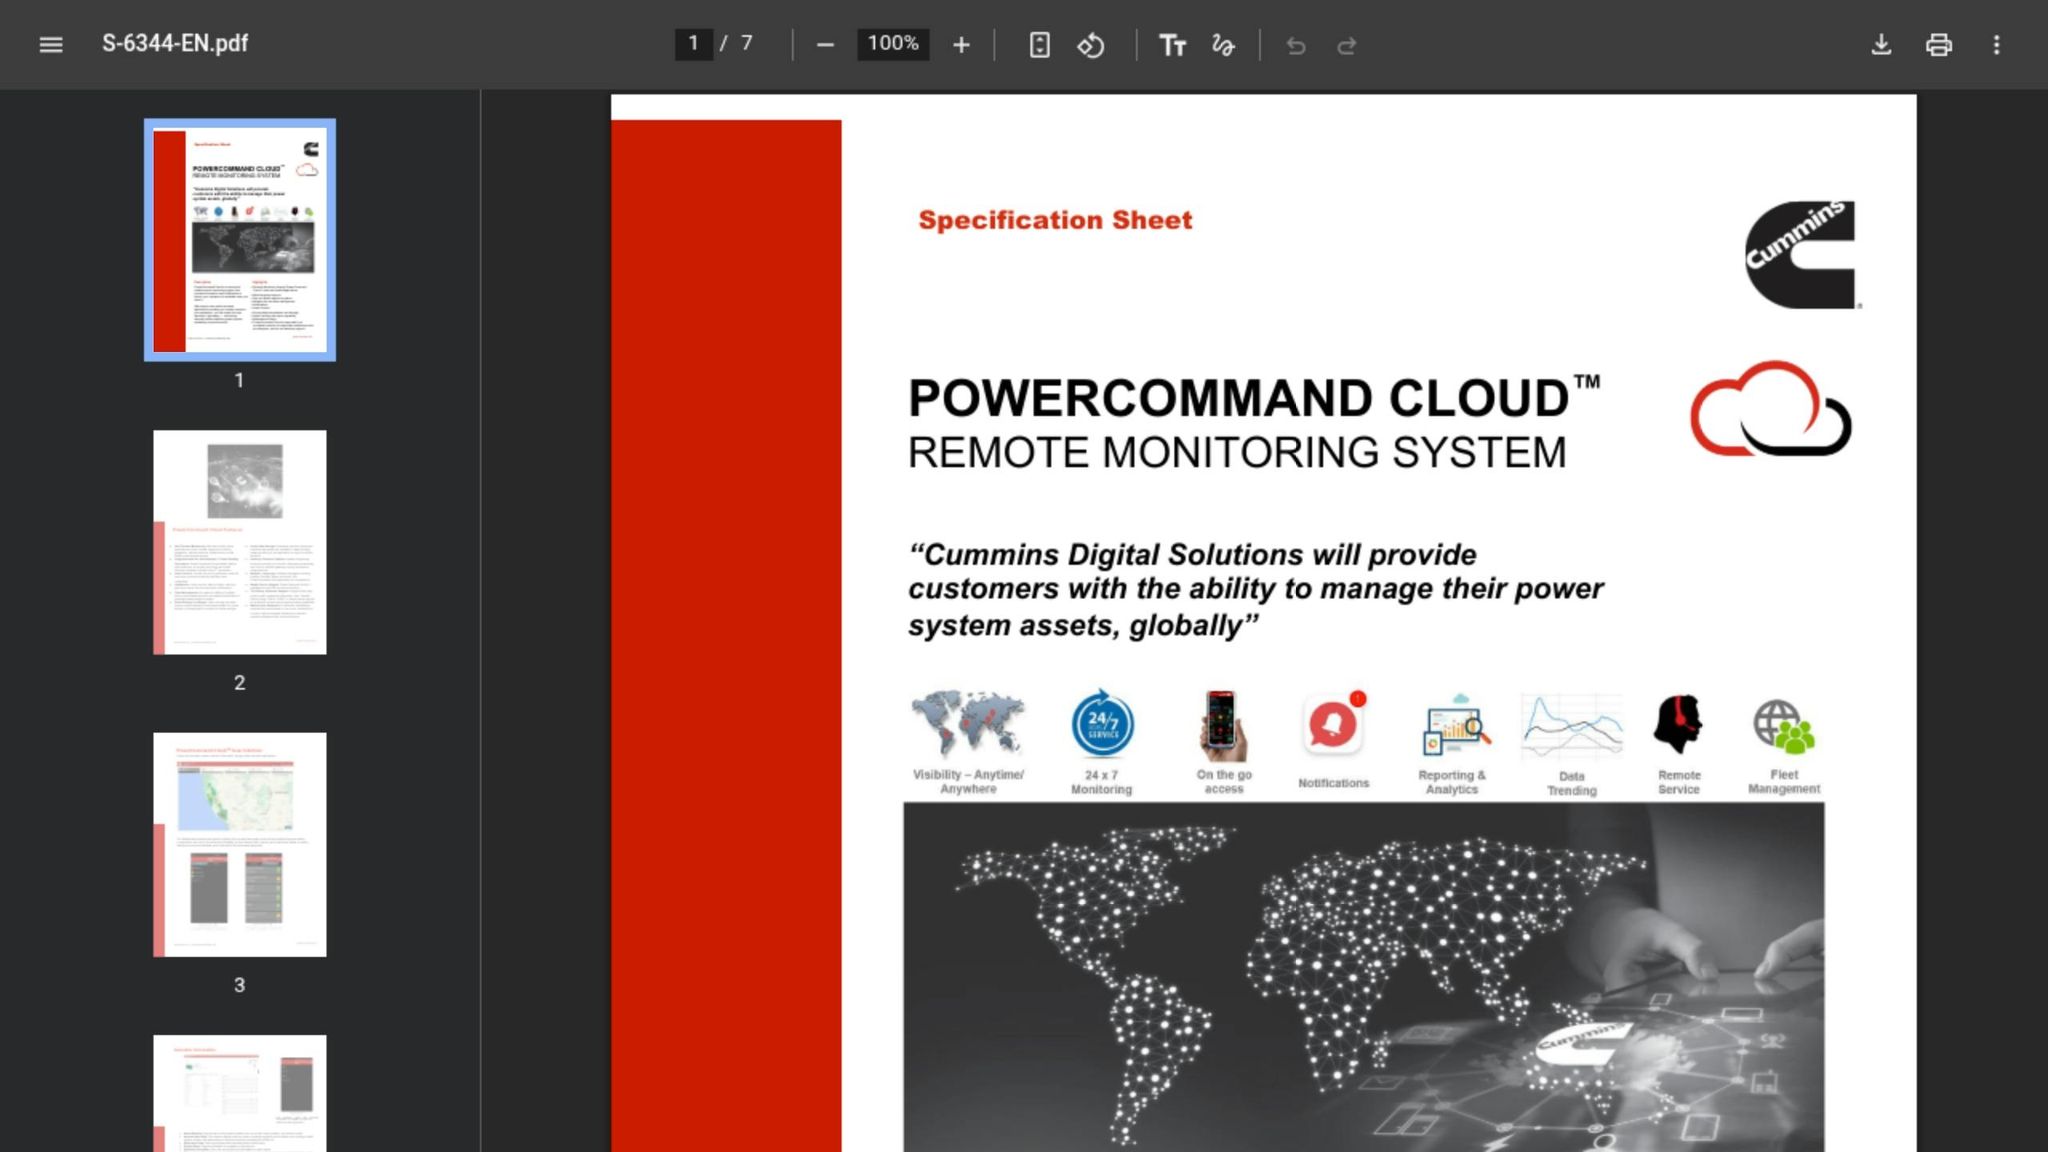Viewport: 2048px width, 1152px height.
Task: Select page 1 thumbnail
Action: pos(240,240)
